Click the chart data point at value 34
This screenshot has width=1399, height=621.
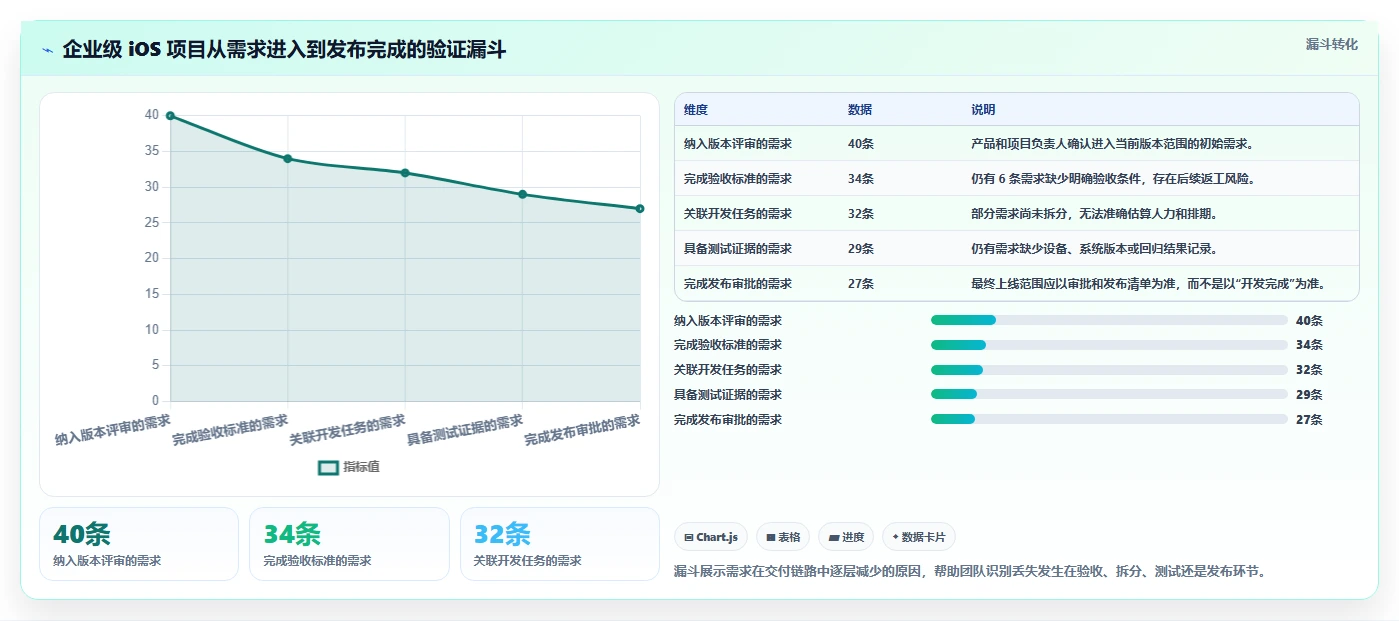(288, 159)
